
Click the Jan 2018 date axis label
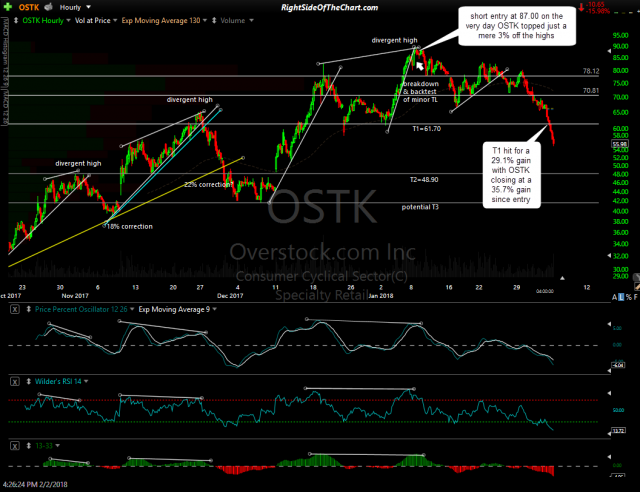point(380,296)
